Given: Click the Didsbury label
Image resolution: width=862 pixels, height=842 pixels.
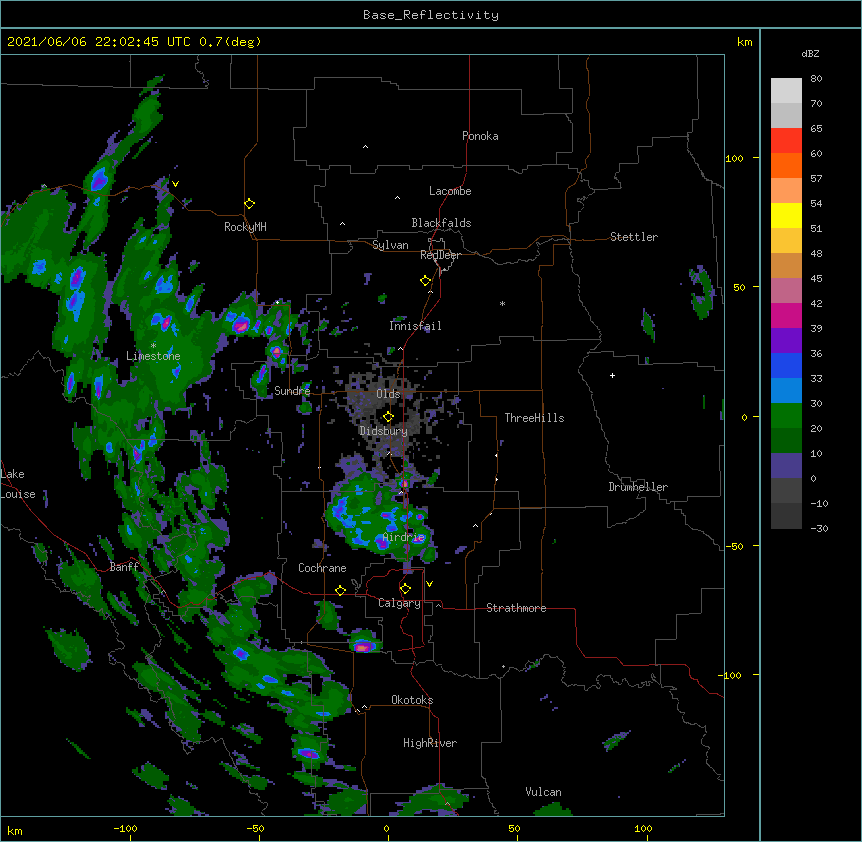Looking at the screenshot, I should 384,431.
